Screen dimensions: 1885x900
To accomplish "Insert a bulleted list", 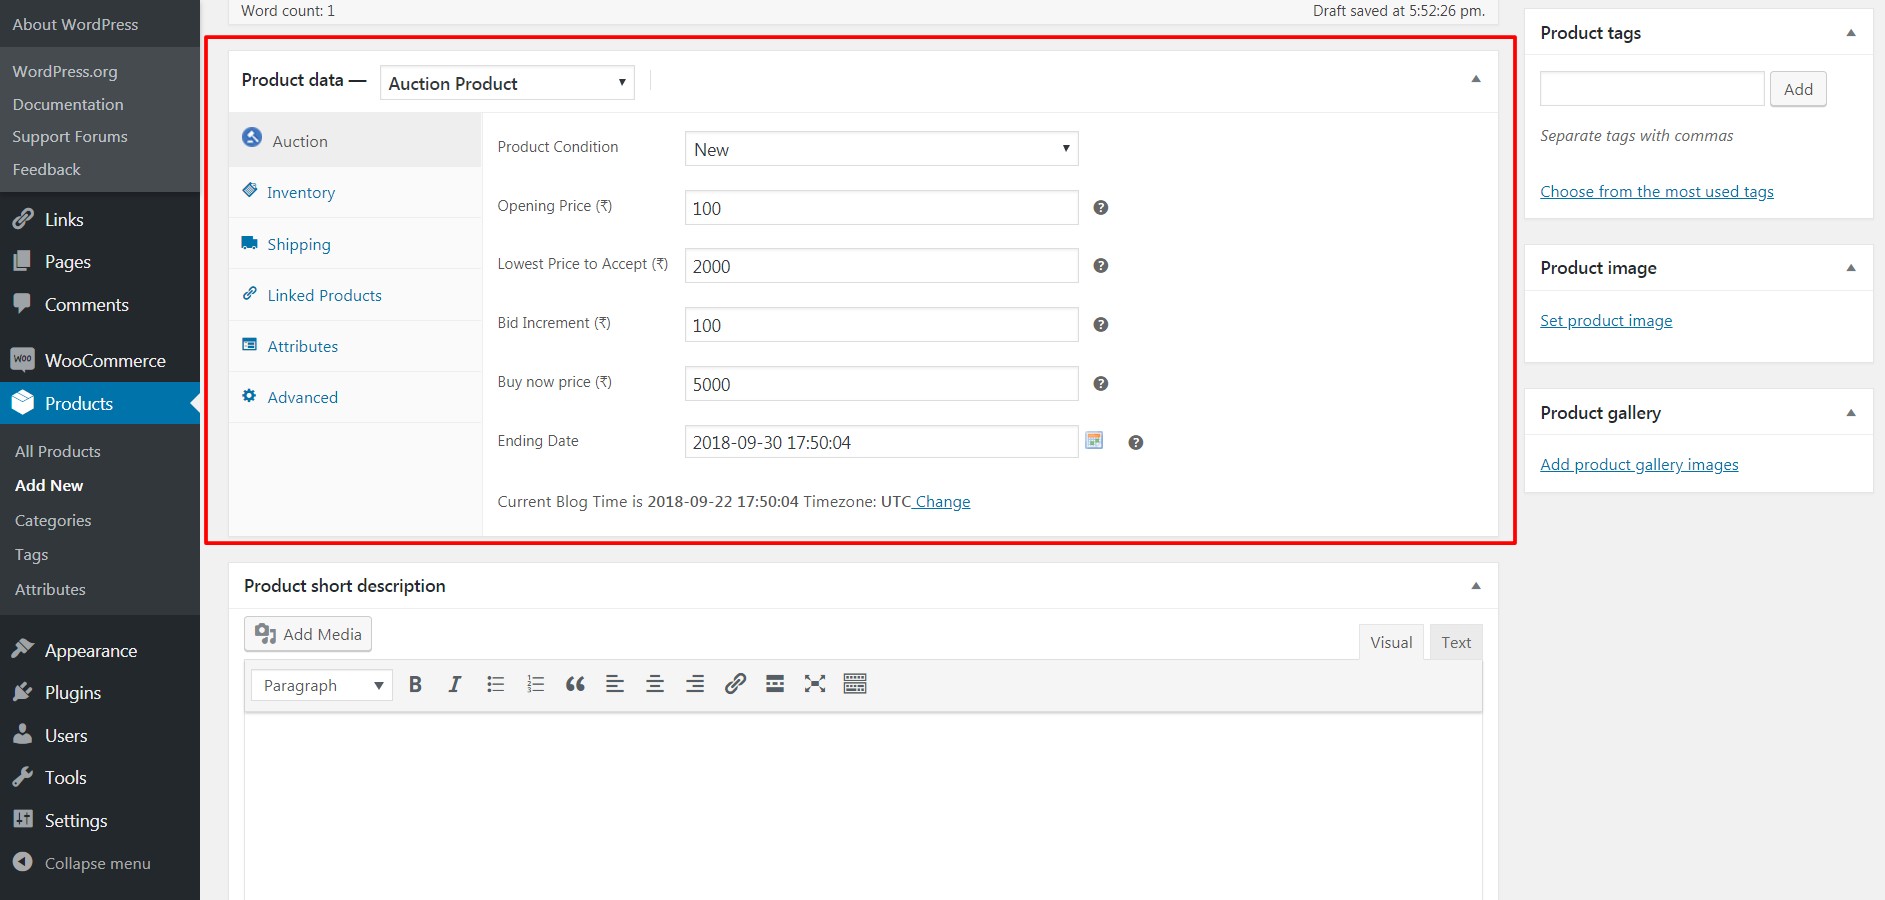I will tap(495, 684).
